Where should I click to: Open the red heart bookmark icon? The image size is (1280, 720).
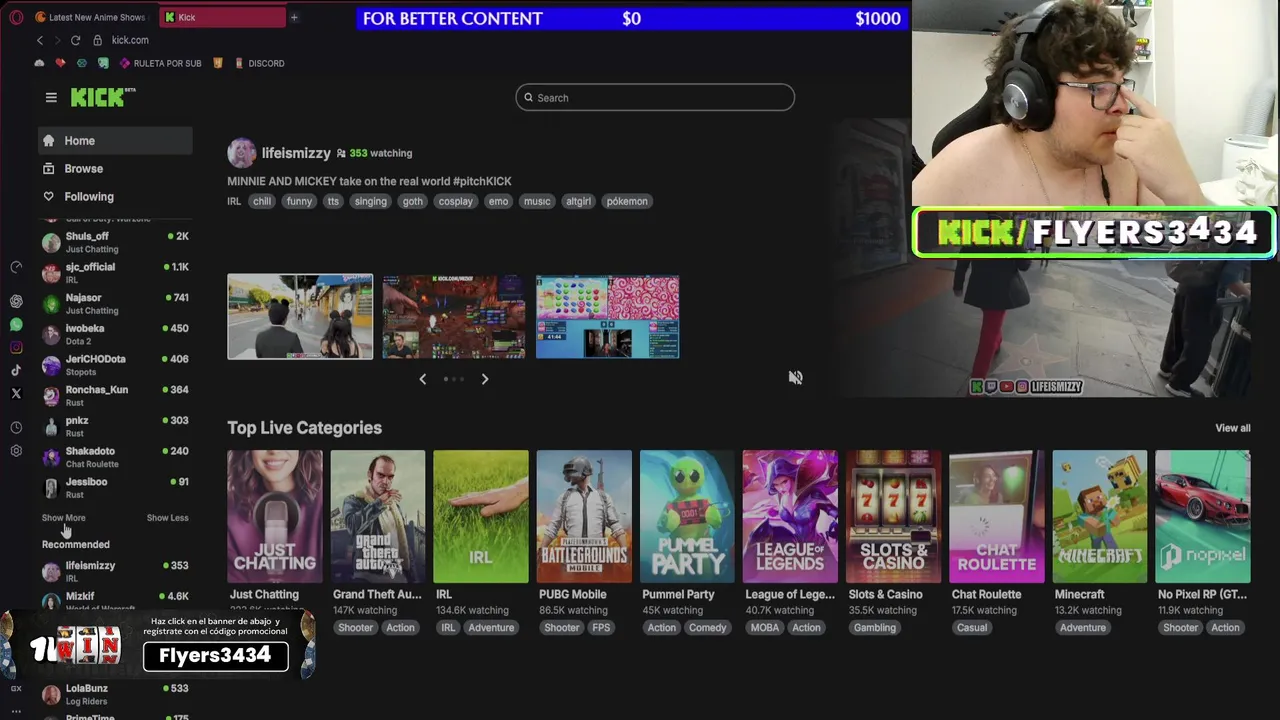click(x=60, y=63)
